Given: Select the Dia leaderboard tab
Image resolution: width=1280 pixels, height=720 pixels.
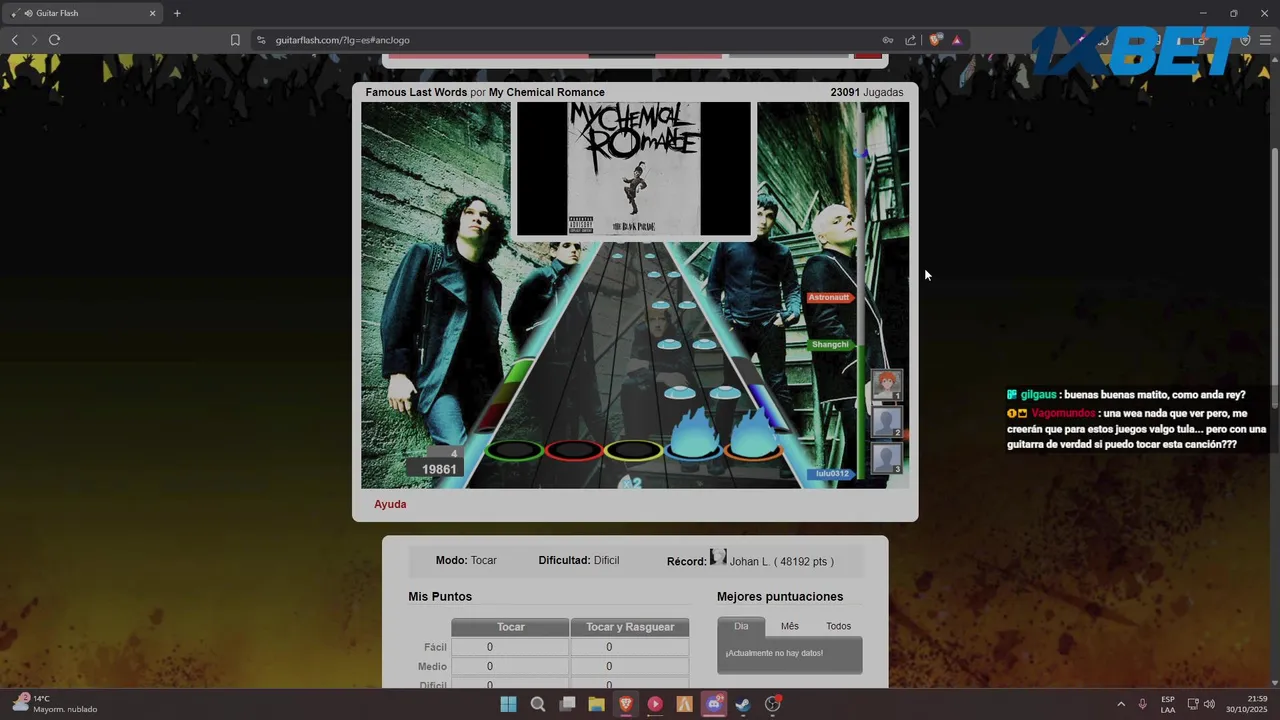Looking at the screenshot, I should [741, 626].
